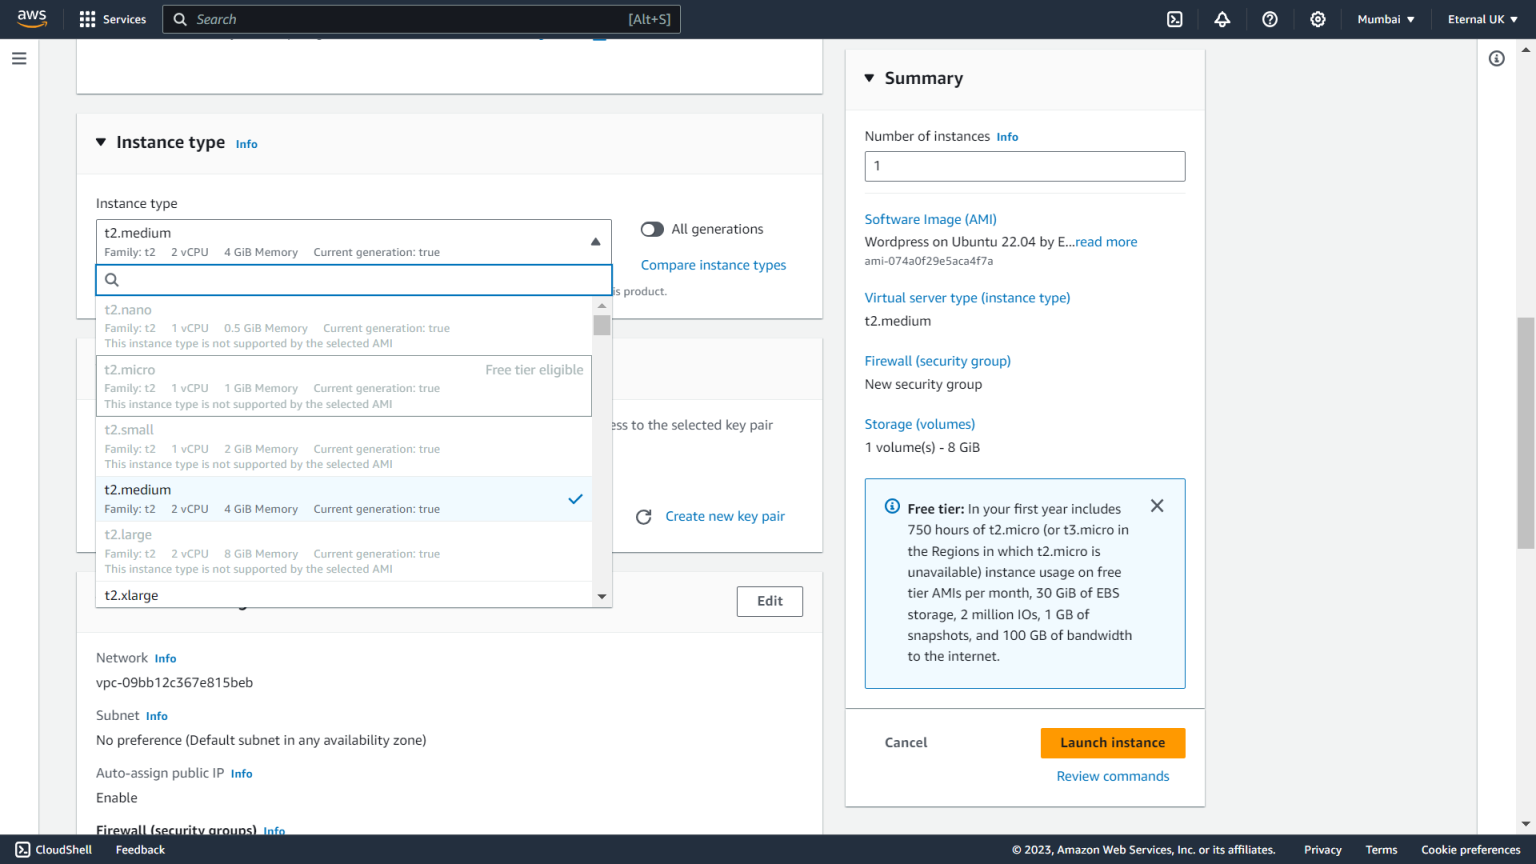The height and width of the screenshot is (864, 1536).
Task: Toggle the left navigation sidebar hamburger
Action: (18, 58)
